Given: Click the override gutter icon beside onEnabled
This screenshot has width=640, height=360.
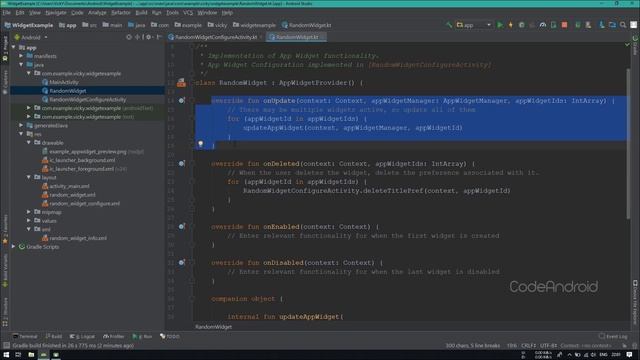Looking at the screenshot, I should (182, 226).
